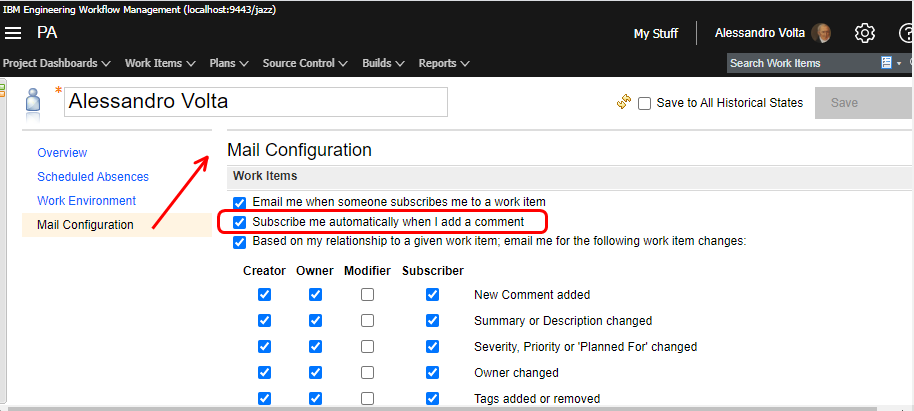The image size is (914, 411).
Task: Click the user icon beside the name field
Action: [x=34, y=103]
